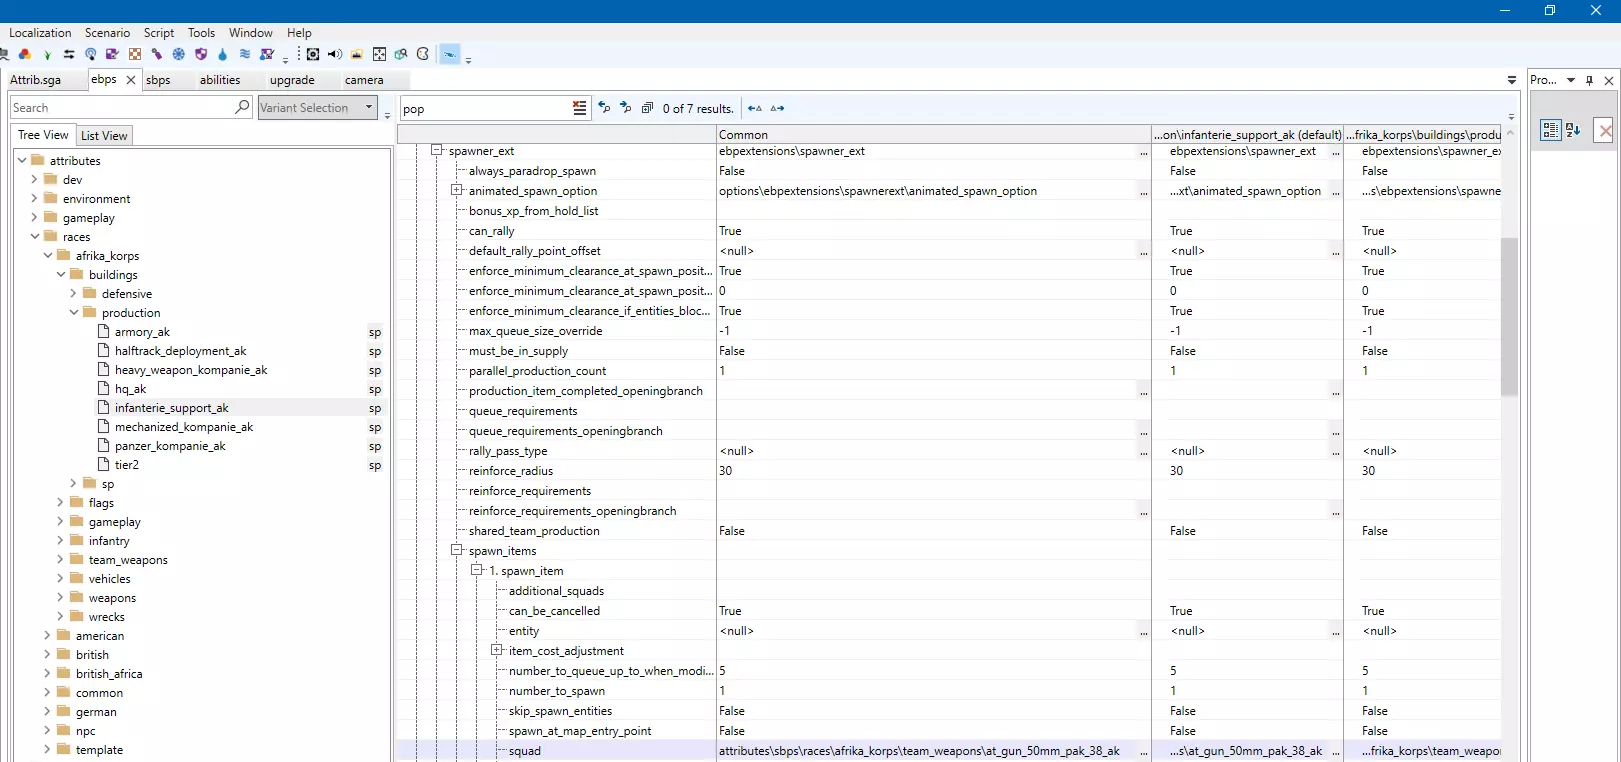
Task: Click the purple shield toolbar icon
Action: point(201,54)
